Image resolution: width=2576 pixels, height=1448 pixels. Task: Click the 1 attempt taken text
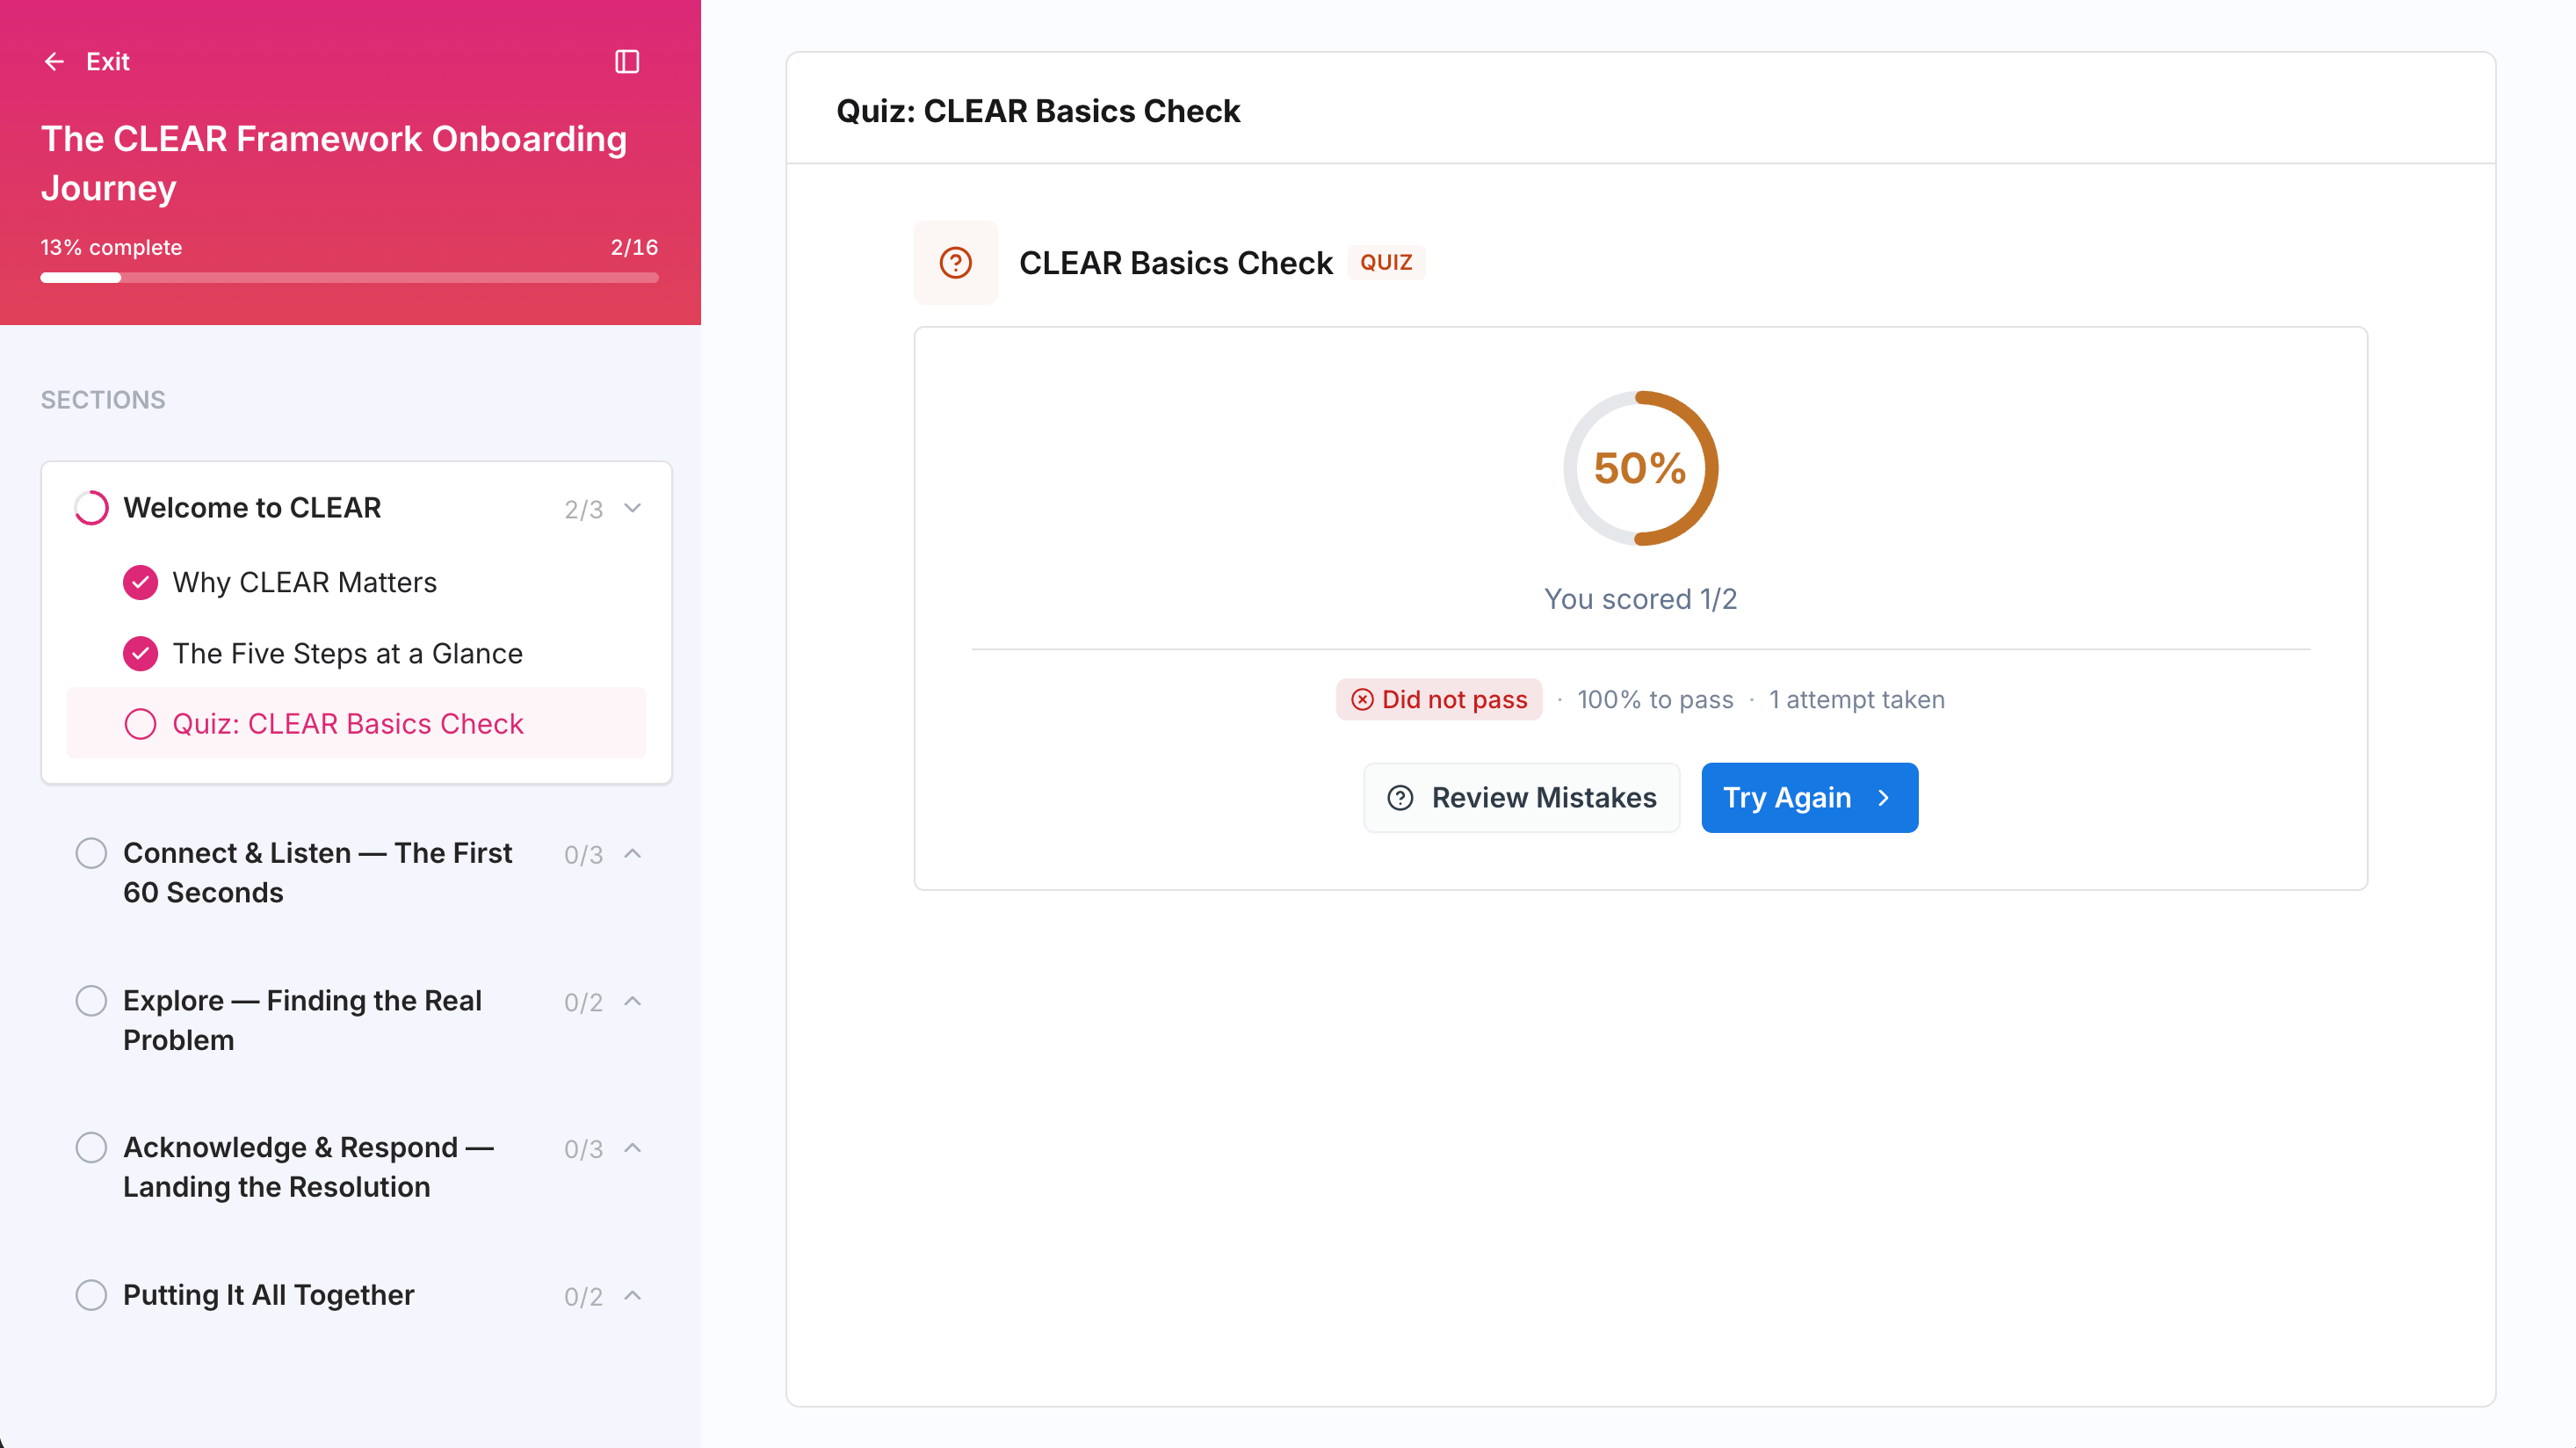1857,700
